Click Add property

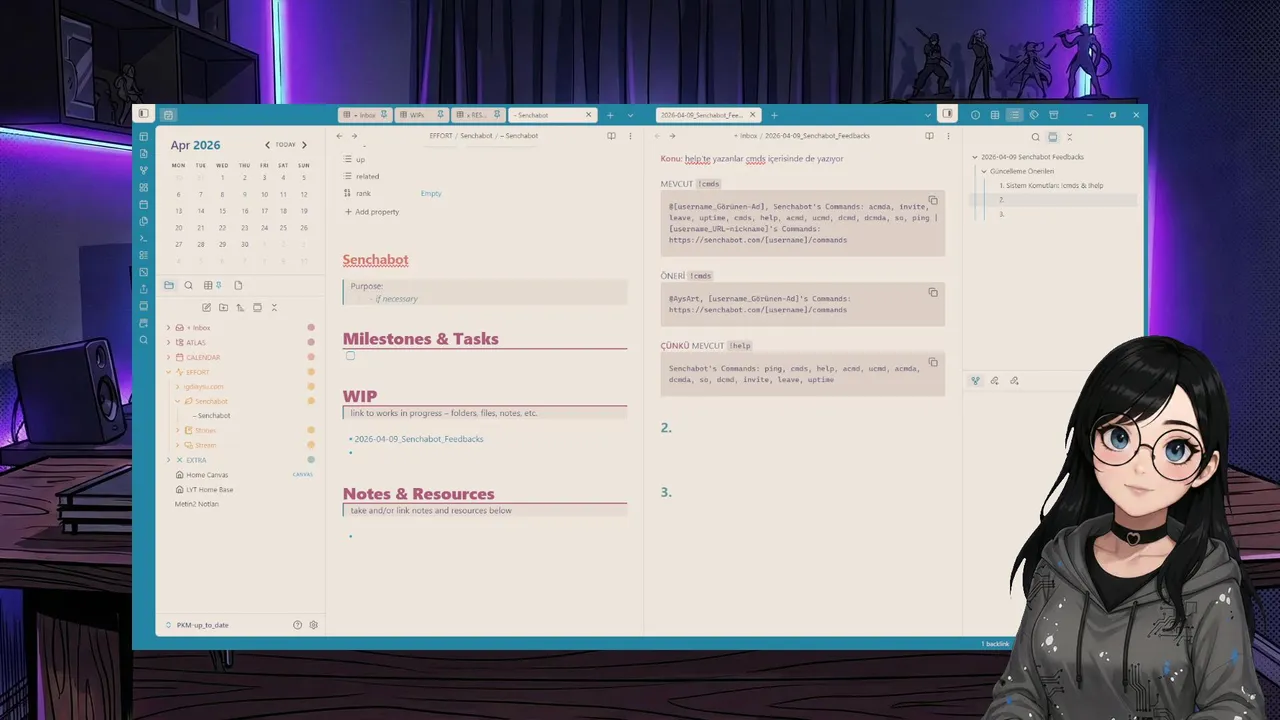[x=371, y=212]
